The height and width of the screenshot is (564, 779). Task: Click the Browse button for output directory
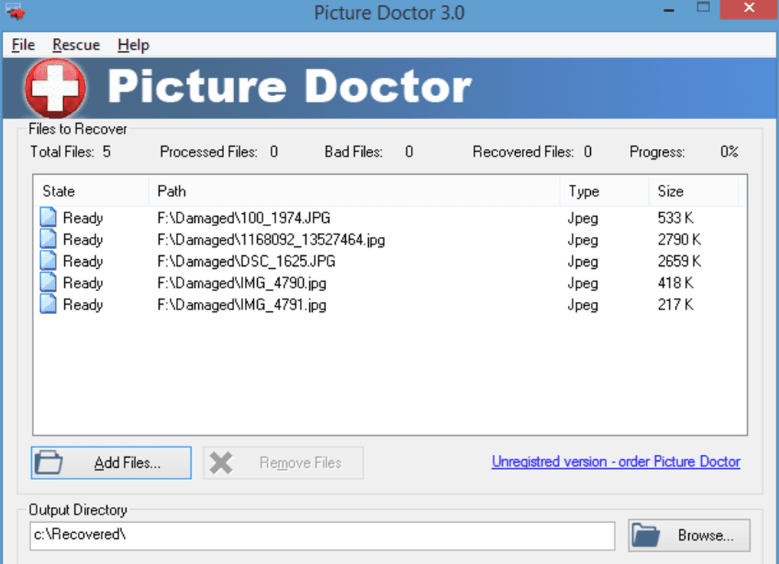pyautogui.click(x=689, y=535)
